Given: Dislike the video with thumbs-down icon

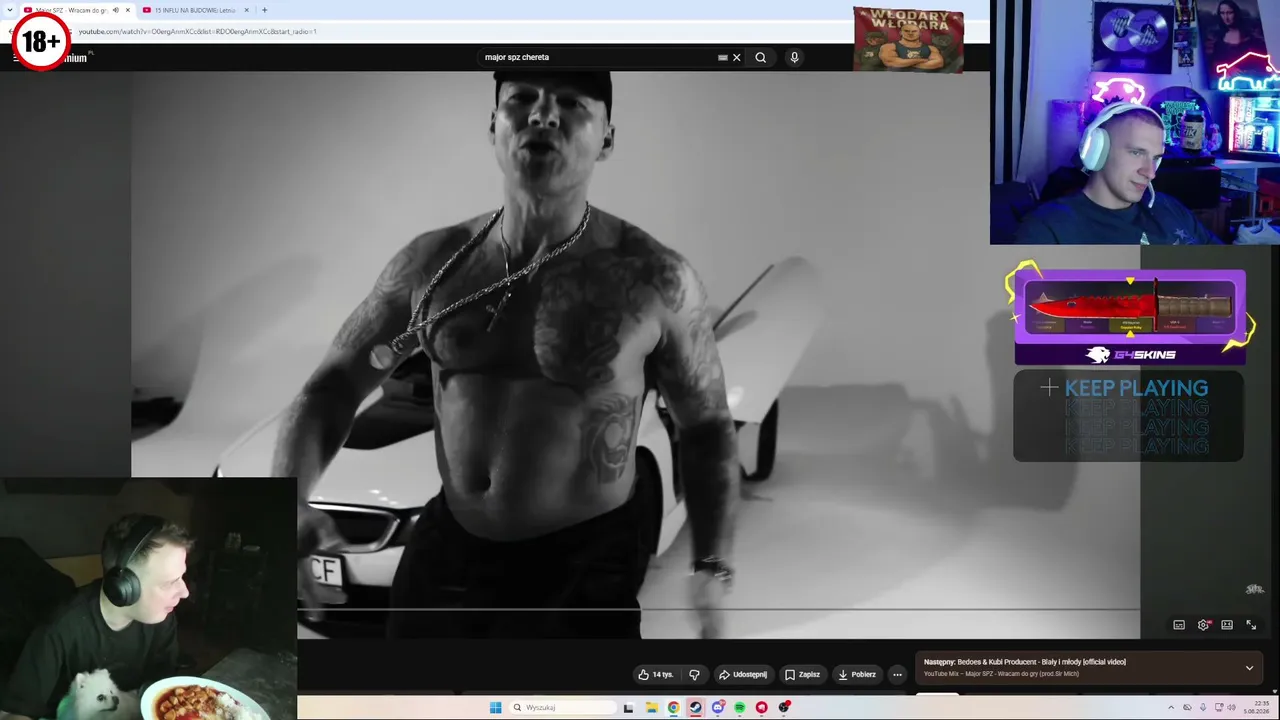Looking at the screenshot, I should point(694,674).
